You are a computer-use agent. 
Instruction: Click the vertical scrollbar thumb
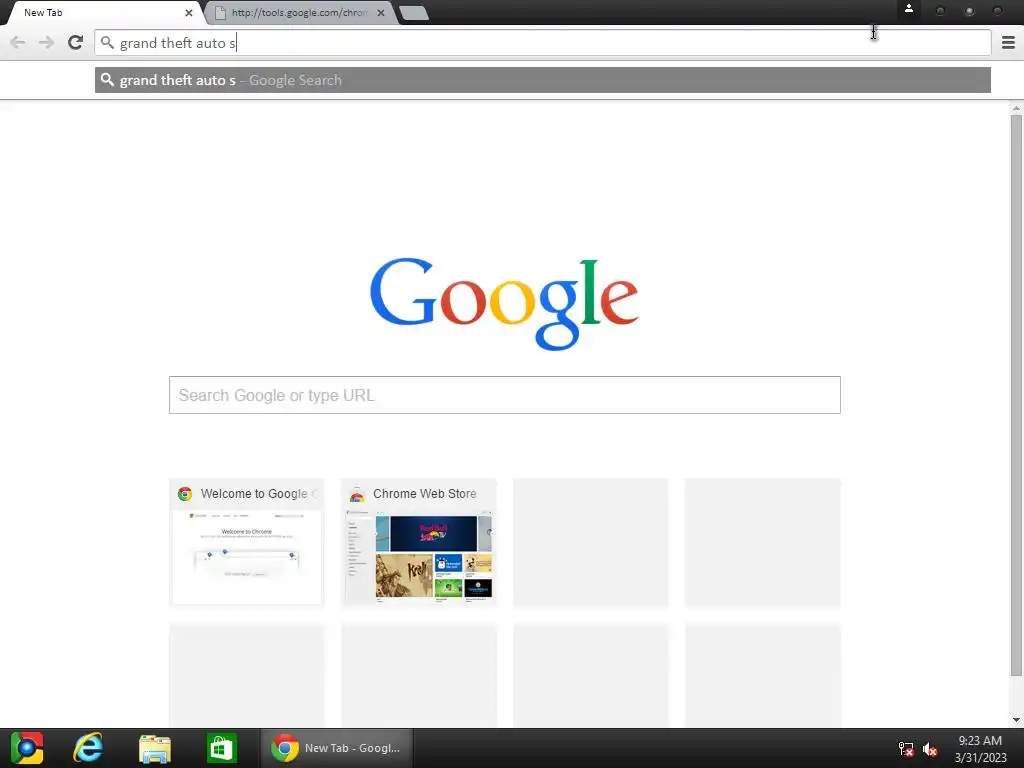(1016, 395)
